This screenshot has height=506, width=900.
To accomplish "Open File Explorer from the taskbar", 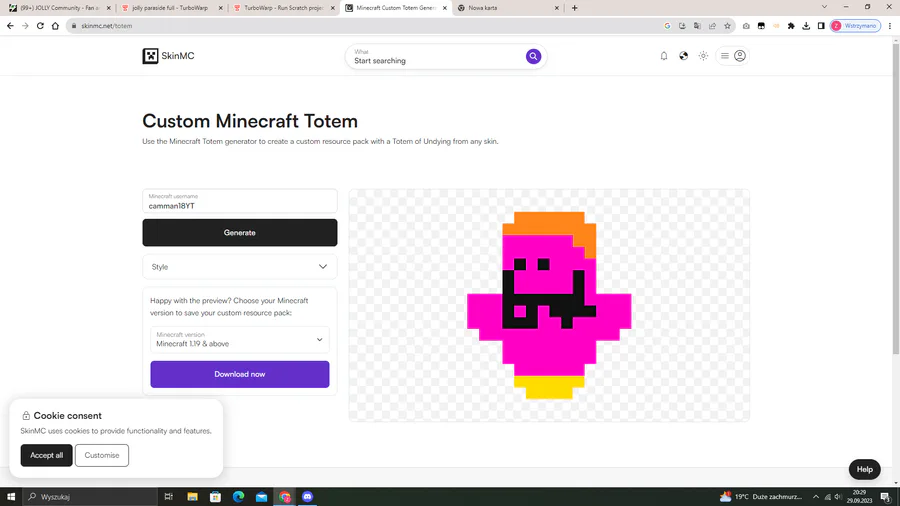I will pyautogui.click(x=192, y=497).
